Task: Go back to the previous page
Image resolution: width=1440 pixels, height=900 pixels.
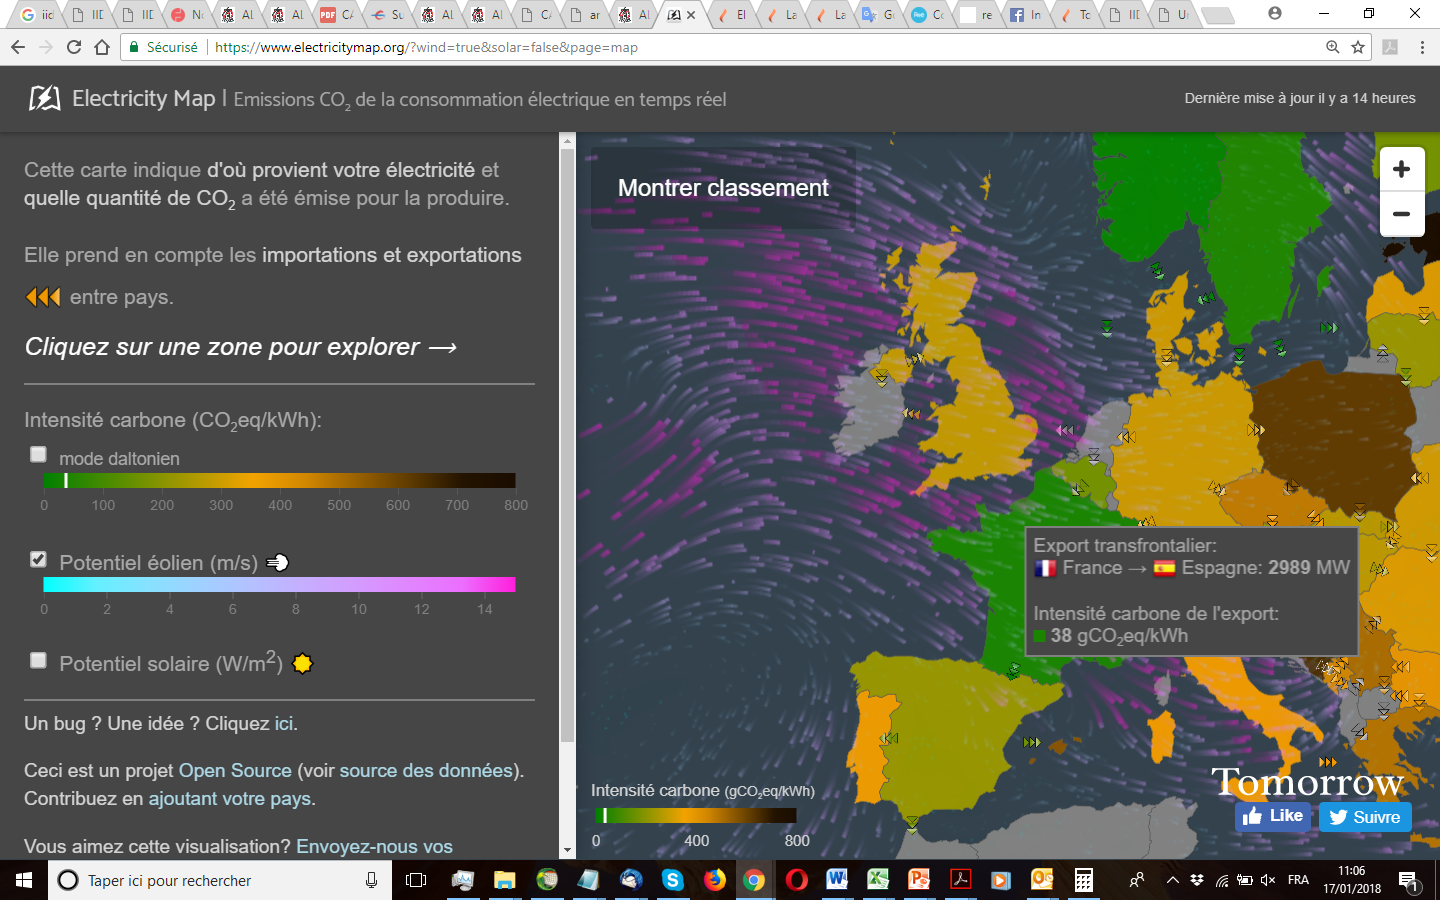Action: (17, 47)
